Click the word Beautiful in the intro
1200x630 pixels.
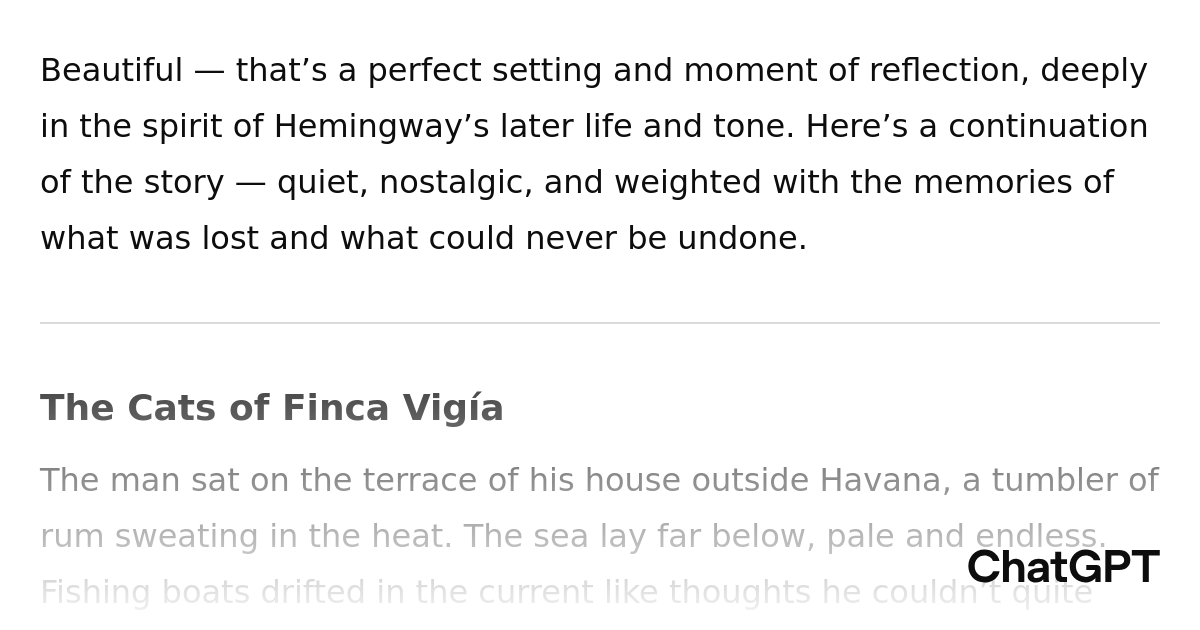[x=111, y=71]
